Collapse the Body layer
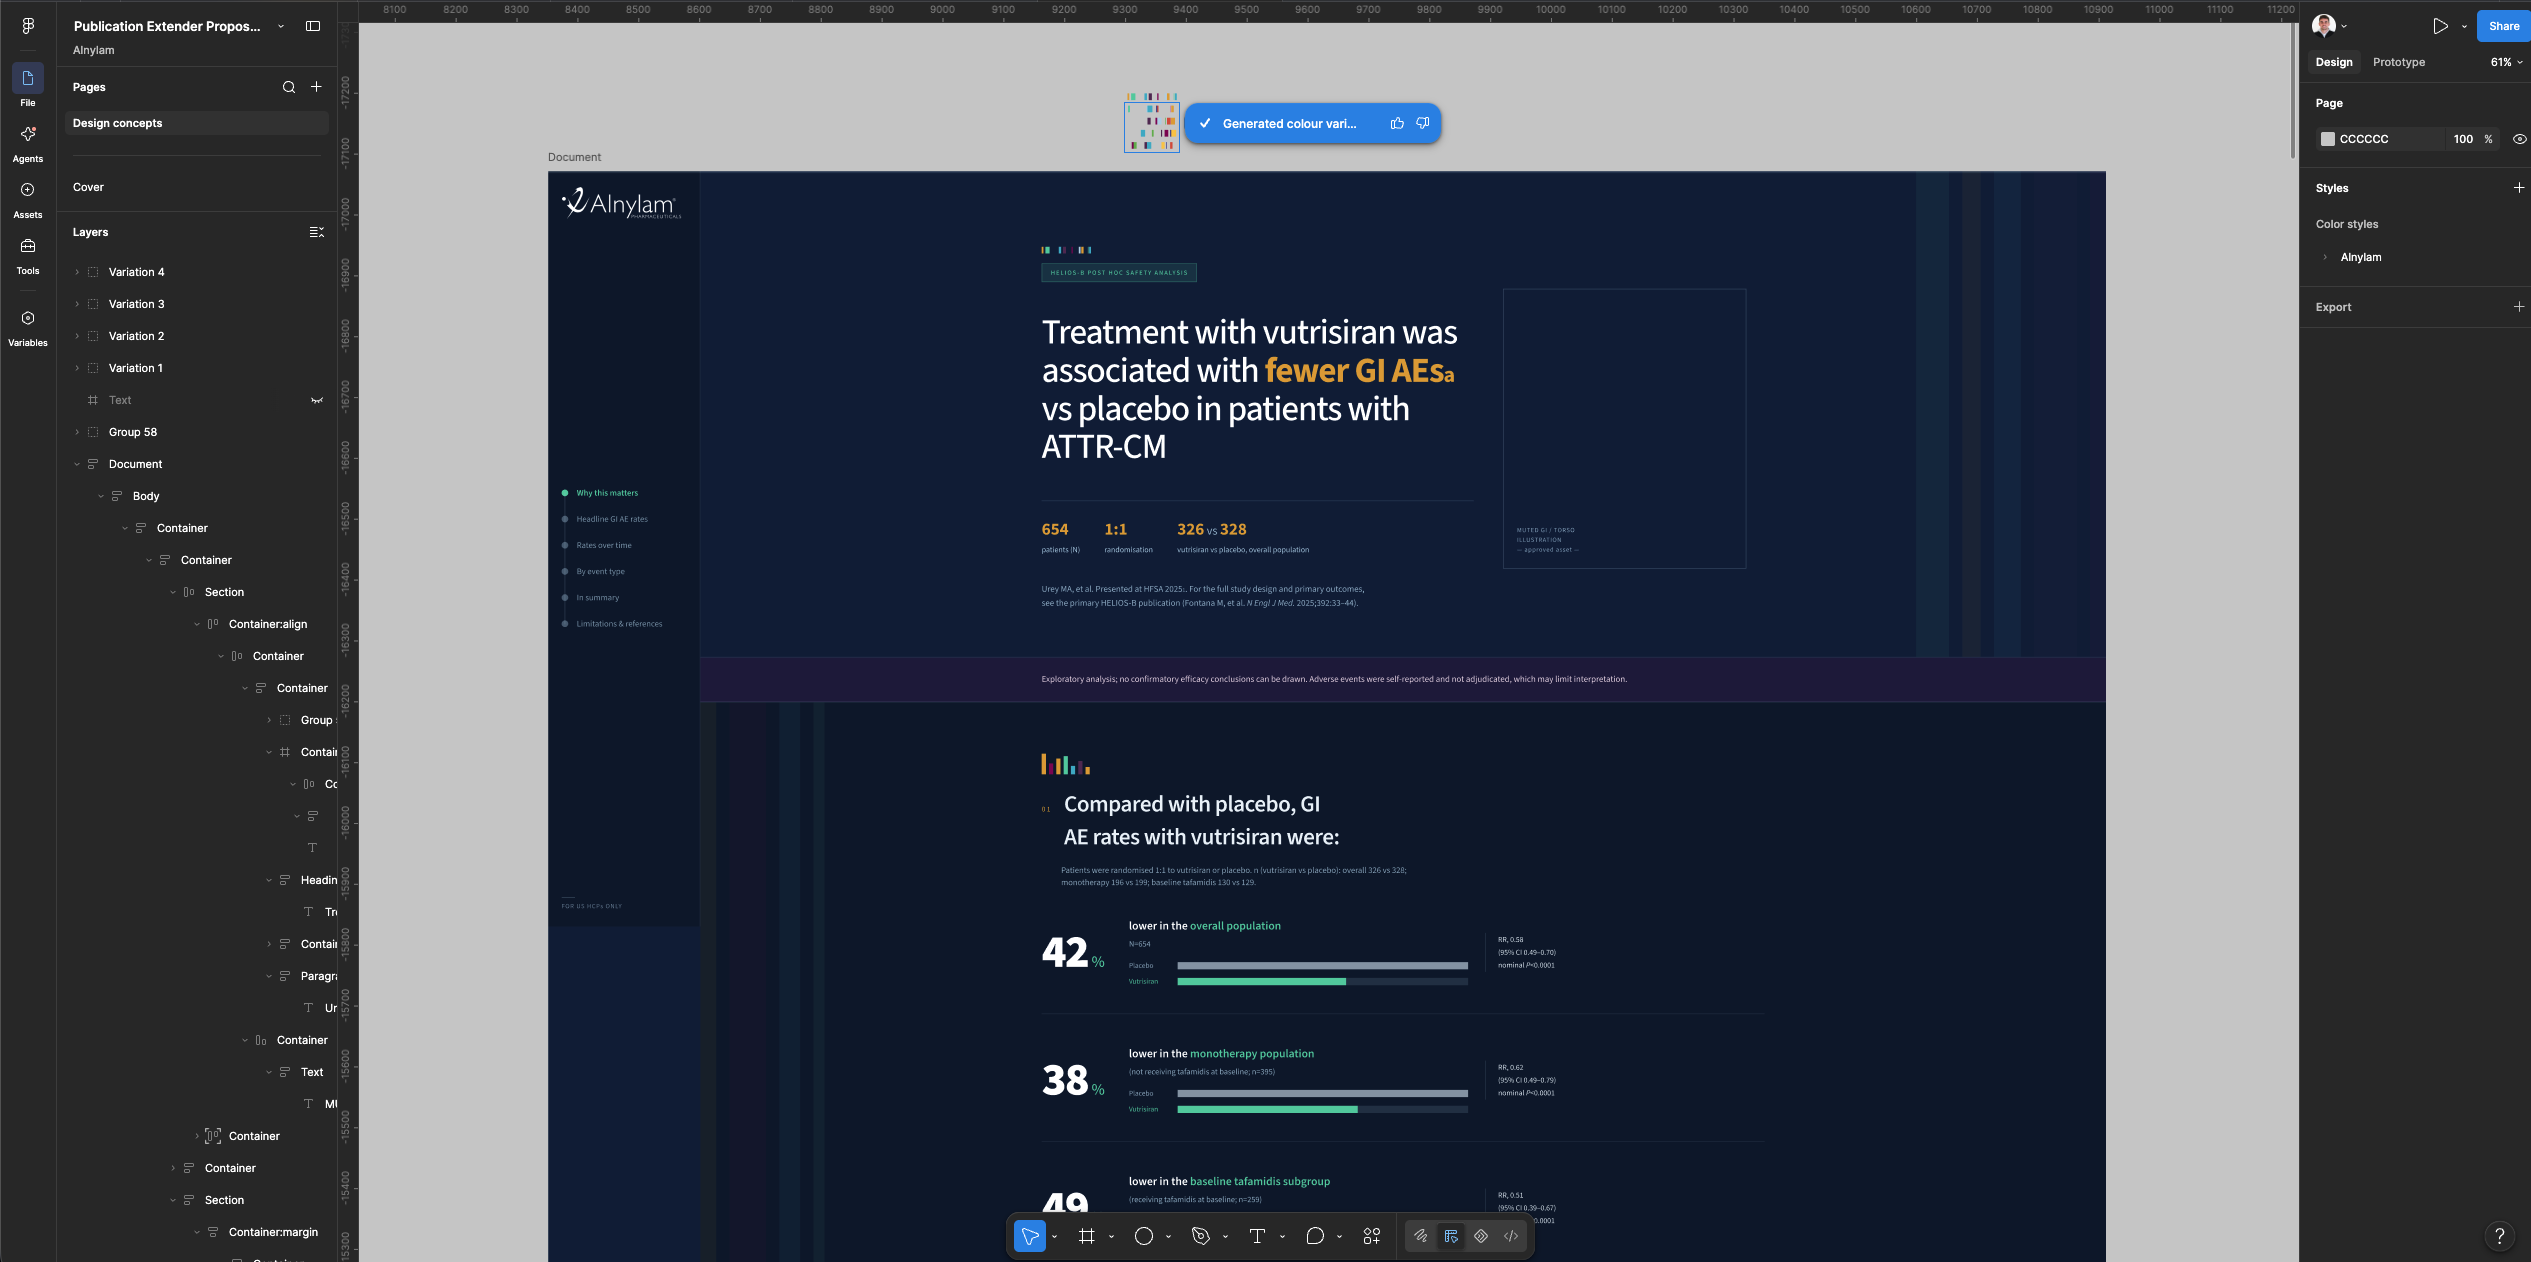This screenshot has height=1262, width=2531. click(101, 496)
